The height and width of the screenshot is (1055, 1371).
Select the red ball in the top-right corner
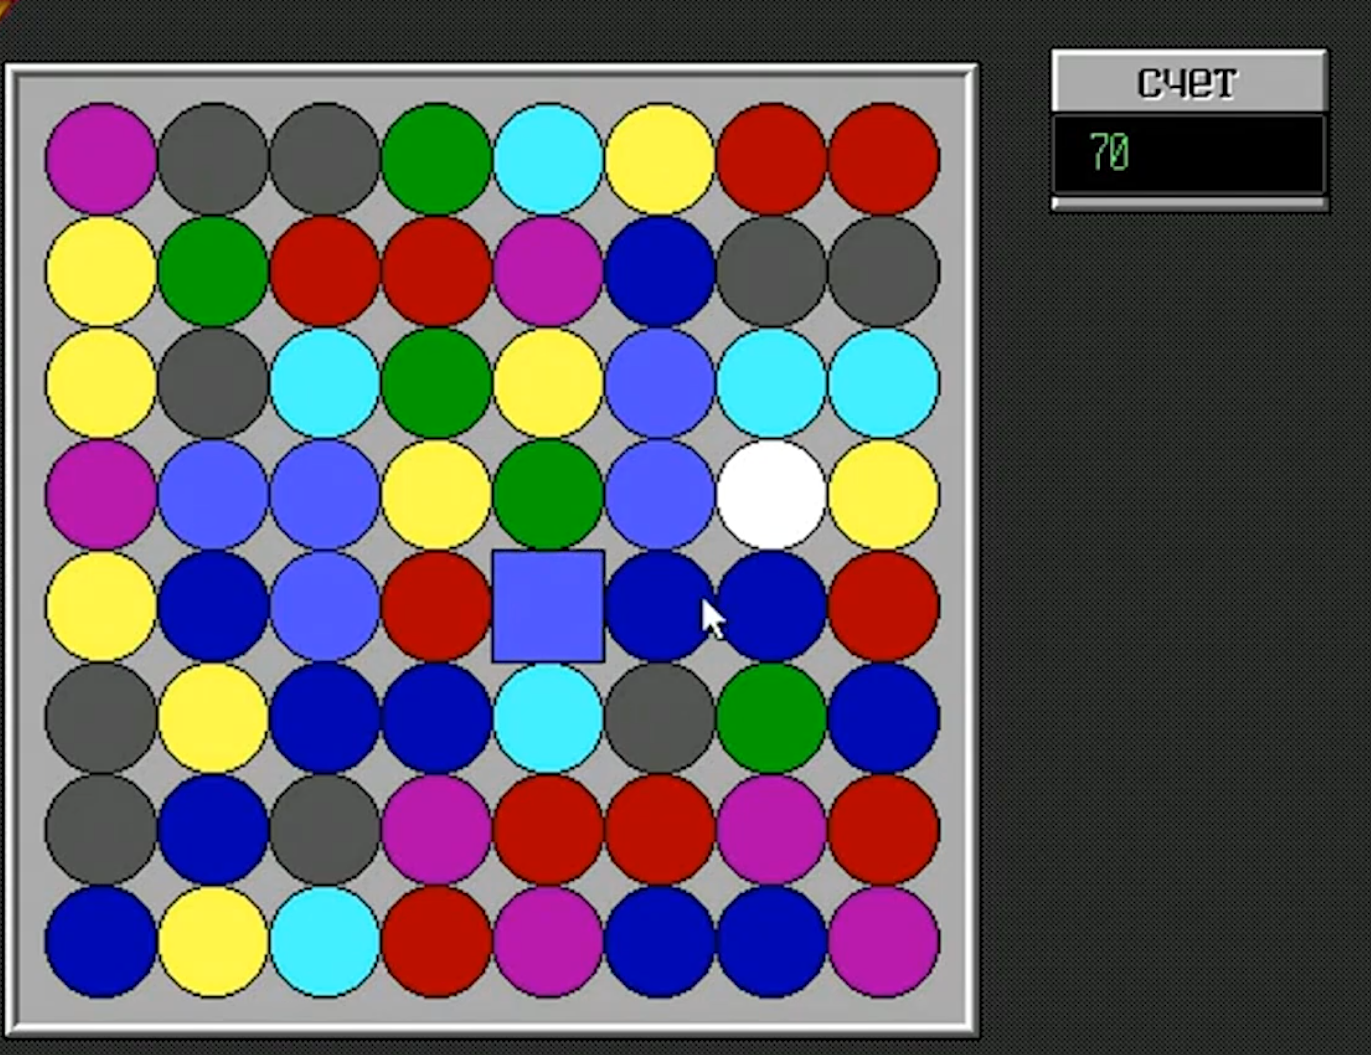click(883, 159)
